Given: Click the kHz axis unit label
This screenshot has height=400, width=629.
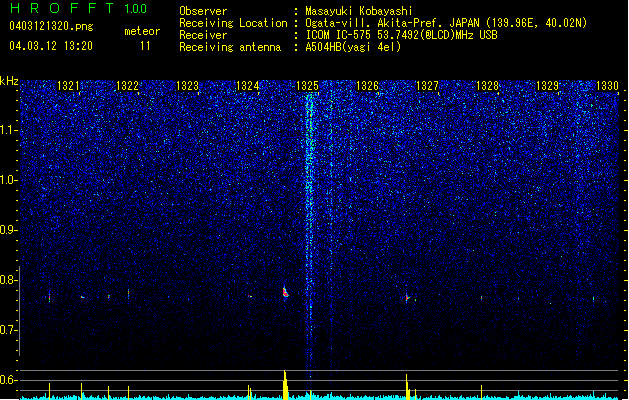Looking at the screenshot, I should click(x=9, y=81).
